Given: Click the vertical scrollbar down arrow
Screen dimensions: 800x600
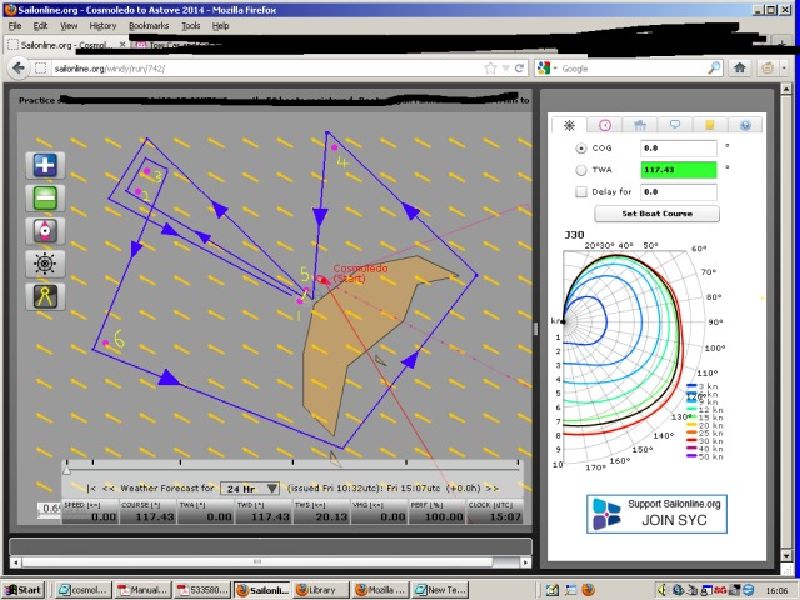Looking at the screenshot, I should (x=786, y=556).
